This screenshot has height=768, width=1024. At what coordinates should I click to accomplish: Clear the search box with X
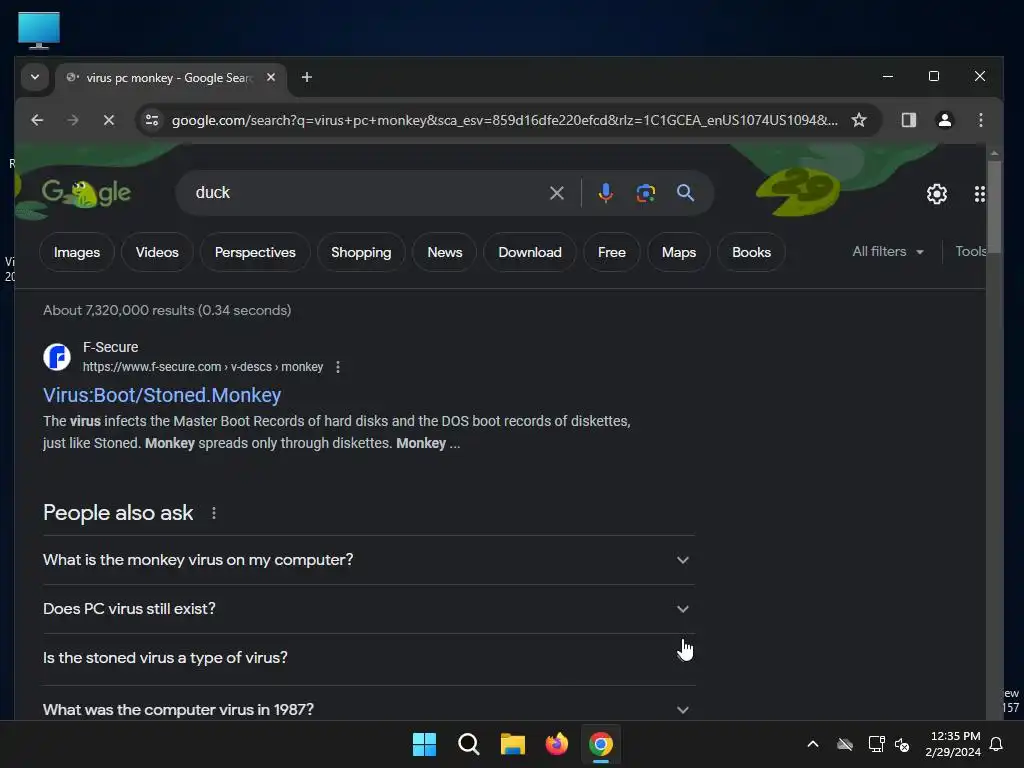(556, 193)
